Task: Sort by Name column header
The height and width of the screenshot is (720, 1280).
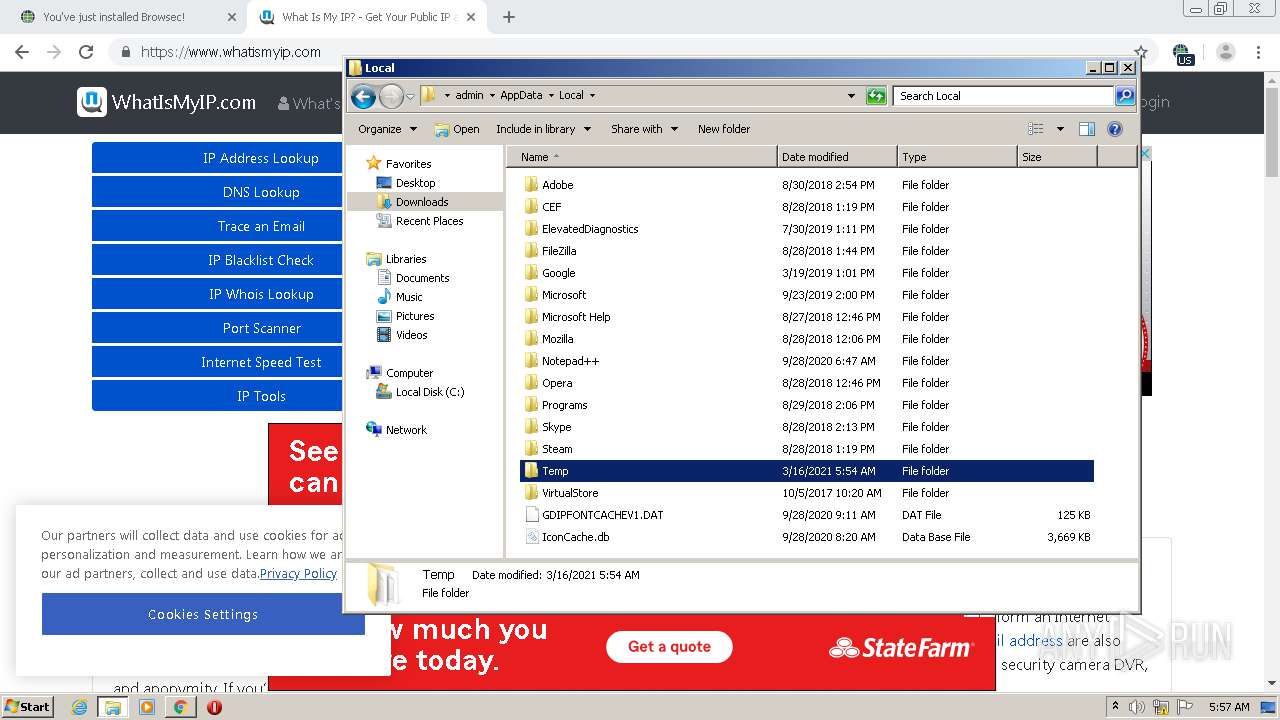Action: point(641,157)
